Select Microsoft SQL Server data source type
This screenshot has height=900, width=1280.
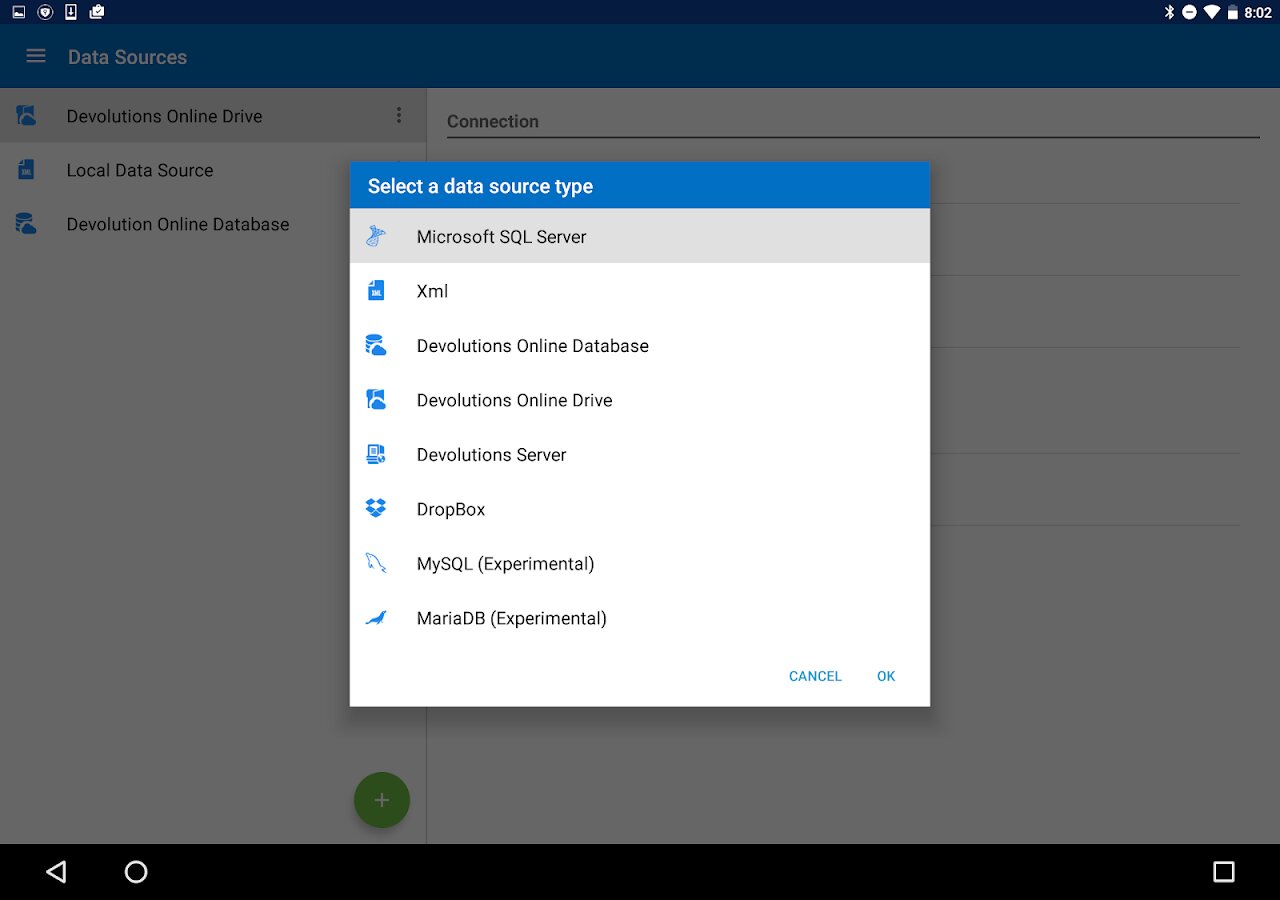(x=640, y=237)
